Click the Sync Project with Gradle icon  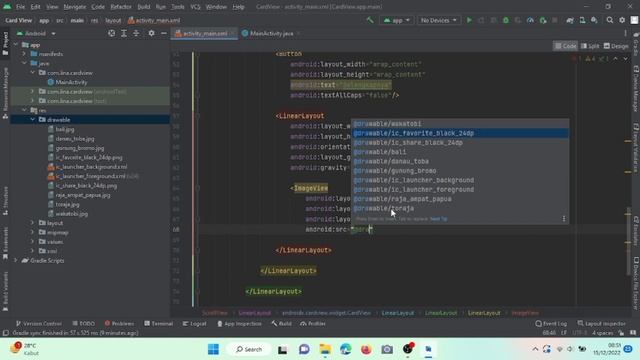pyautogui.click(x=570, y=20)
